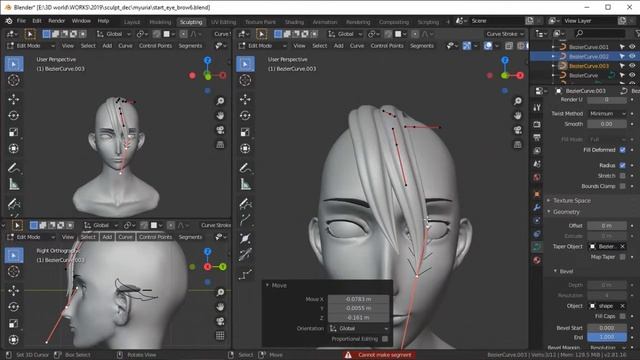The width and height of the screenshot is (640, 360).
Task: Toggle selectability arrow for BezierCurve.002
Action: [x=622, y=56]
